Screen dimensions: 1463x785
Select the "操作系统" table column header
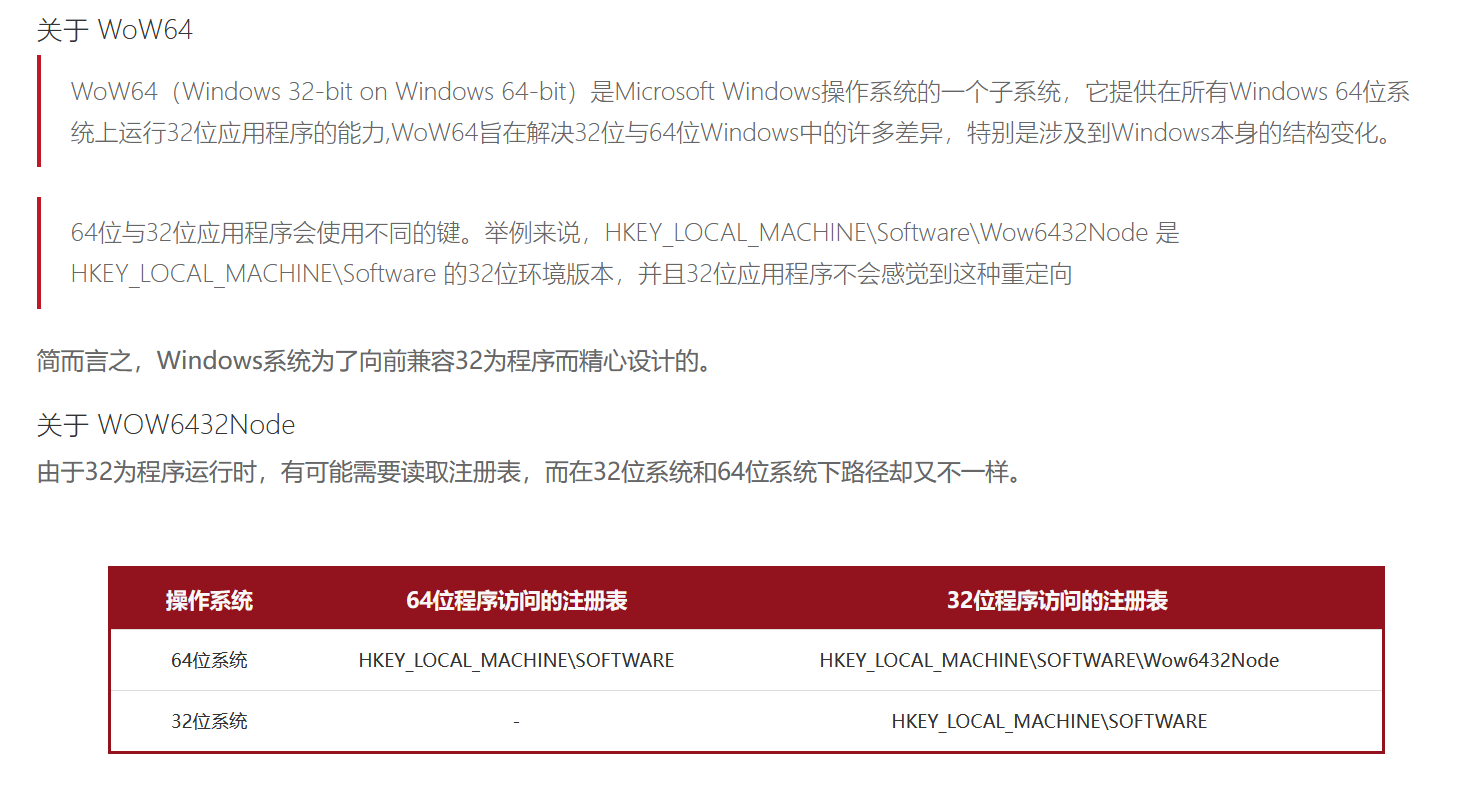pos(209,600)
